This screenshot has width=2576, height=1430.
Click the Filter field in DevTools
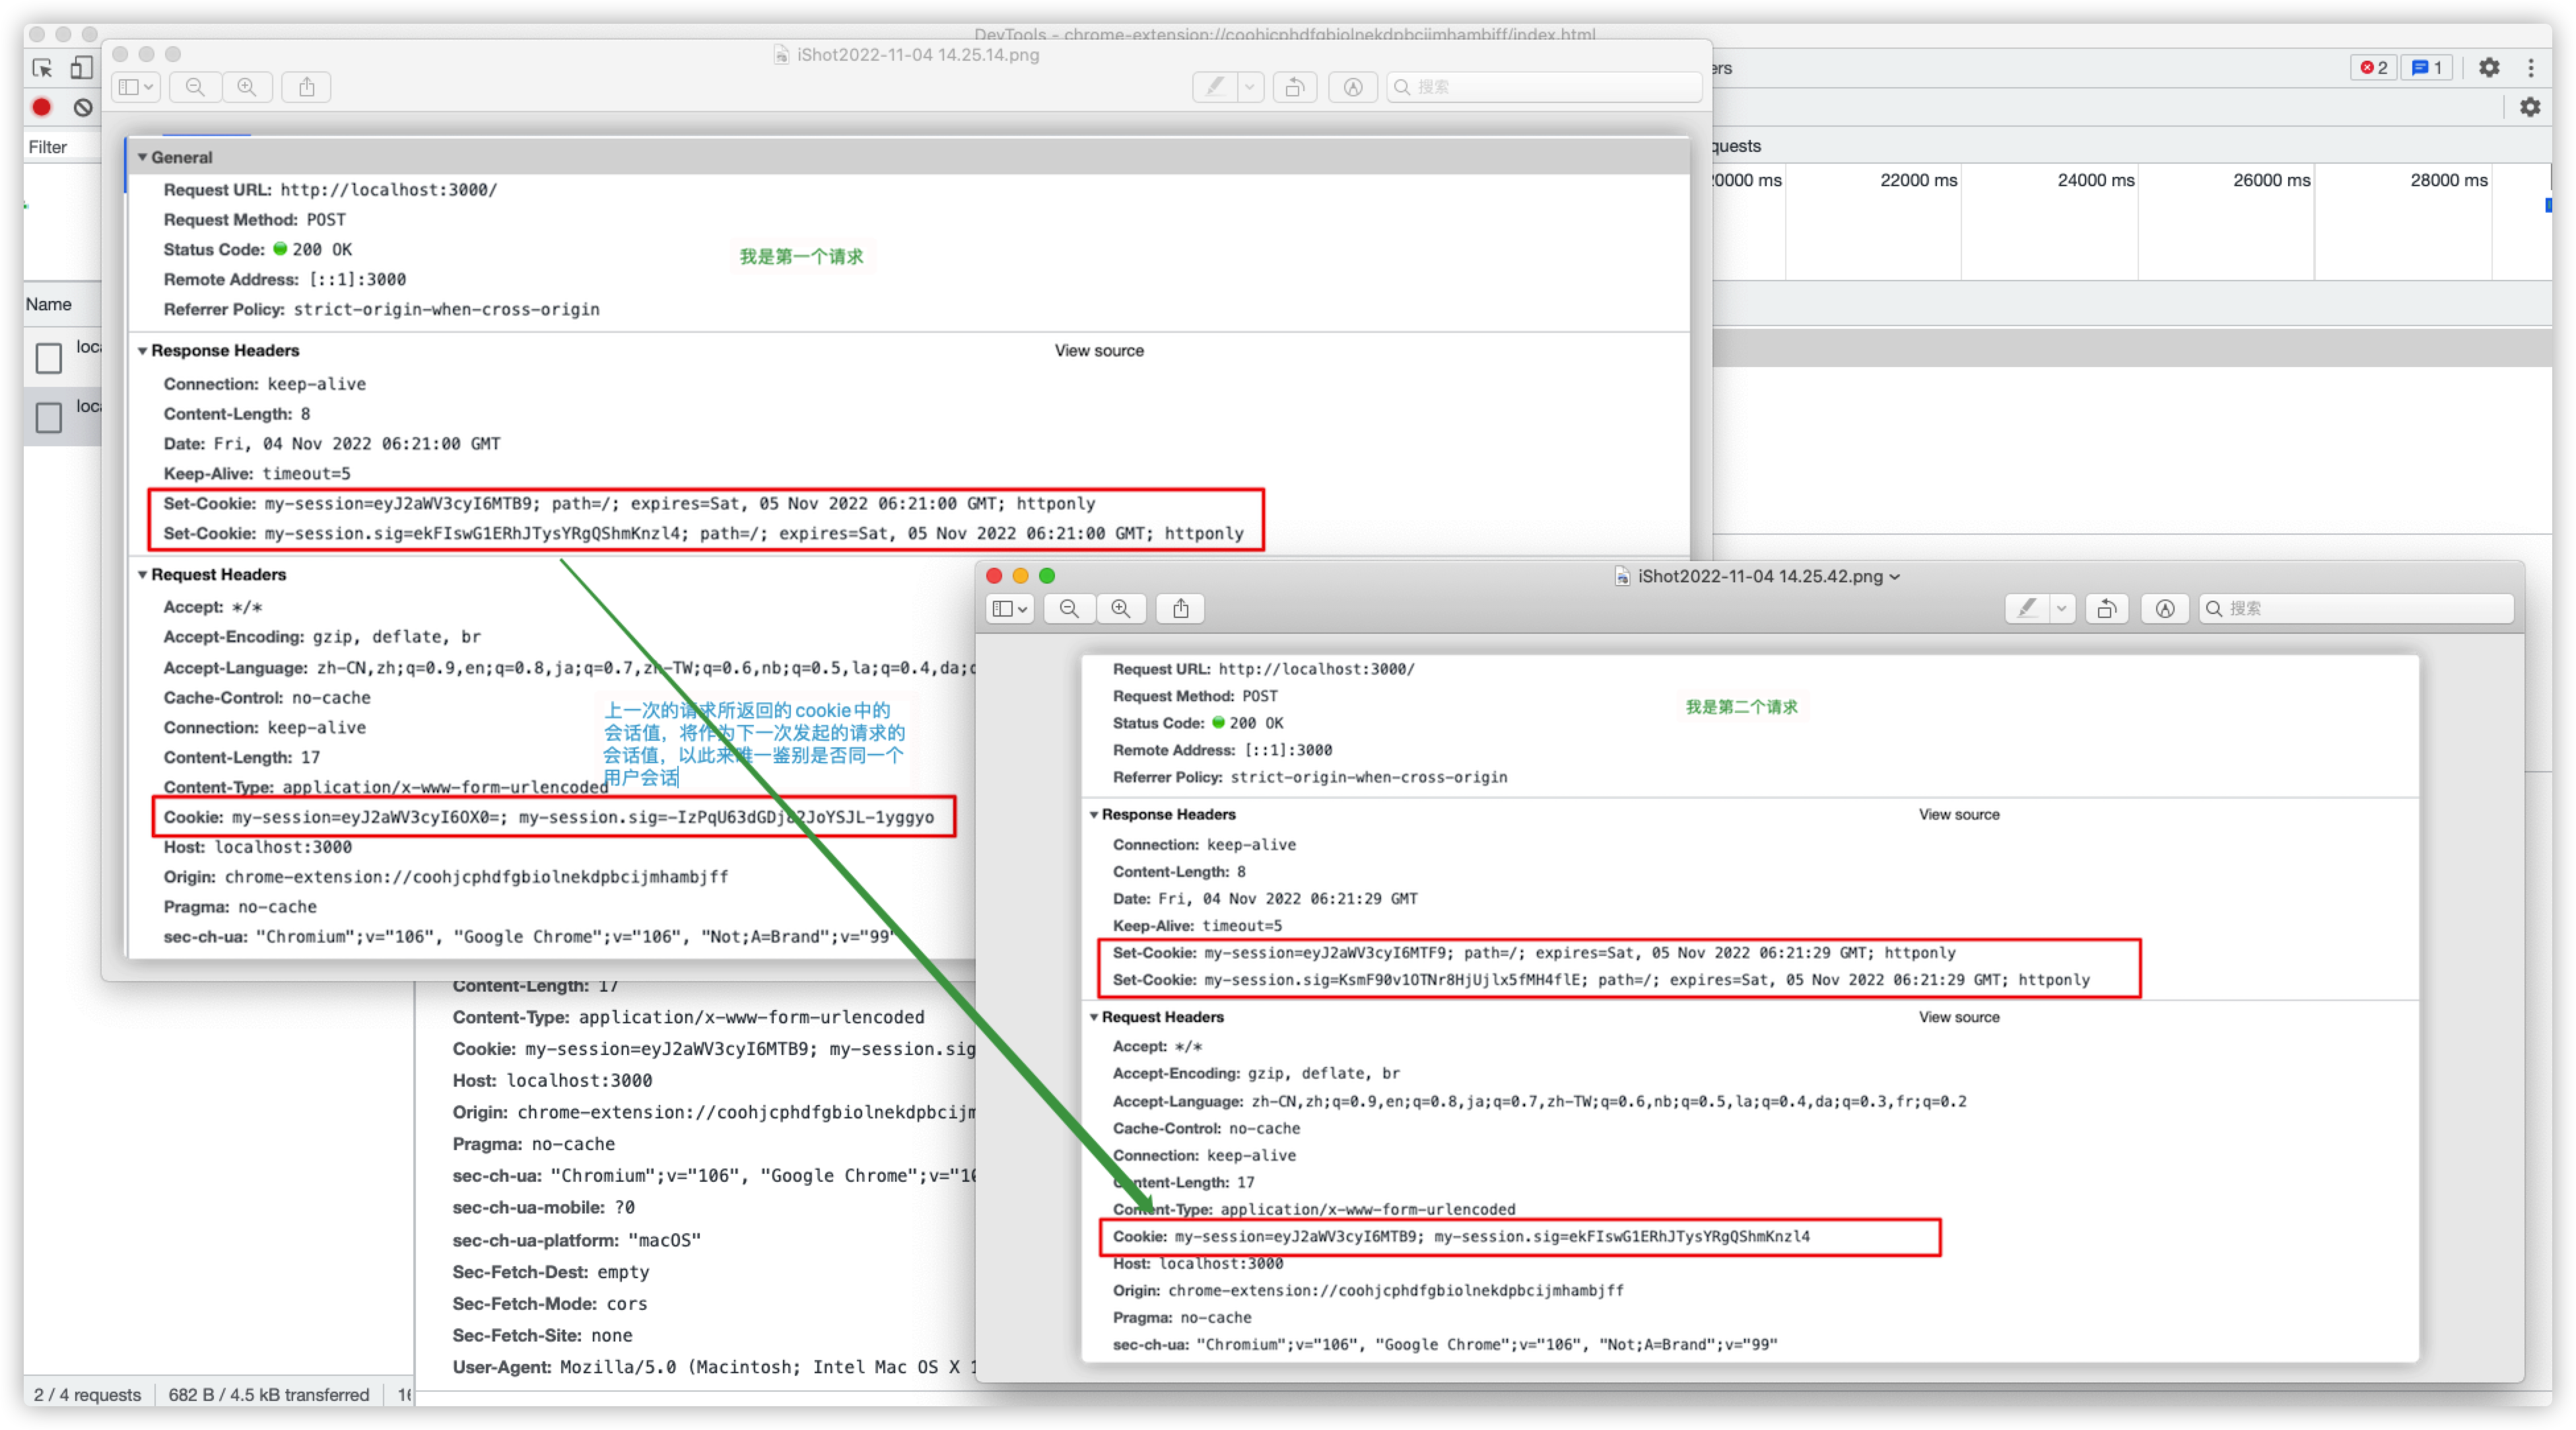(62, 147)
